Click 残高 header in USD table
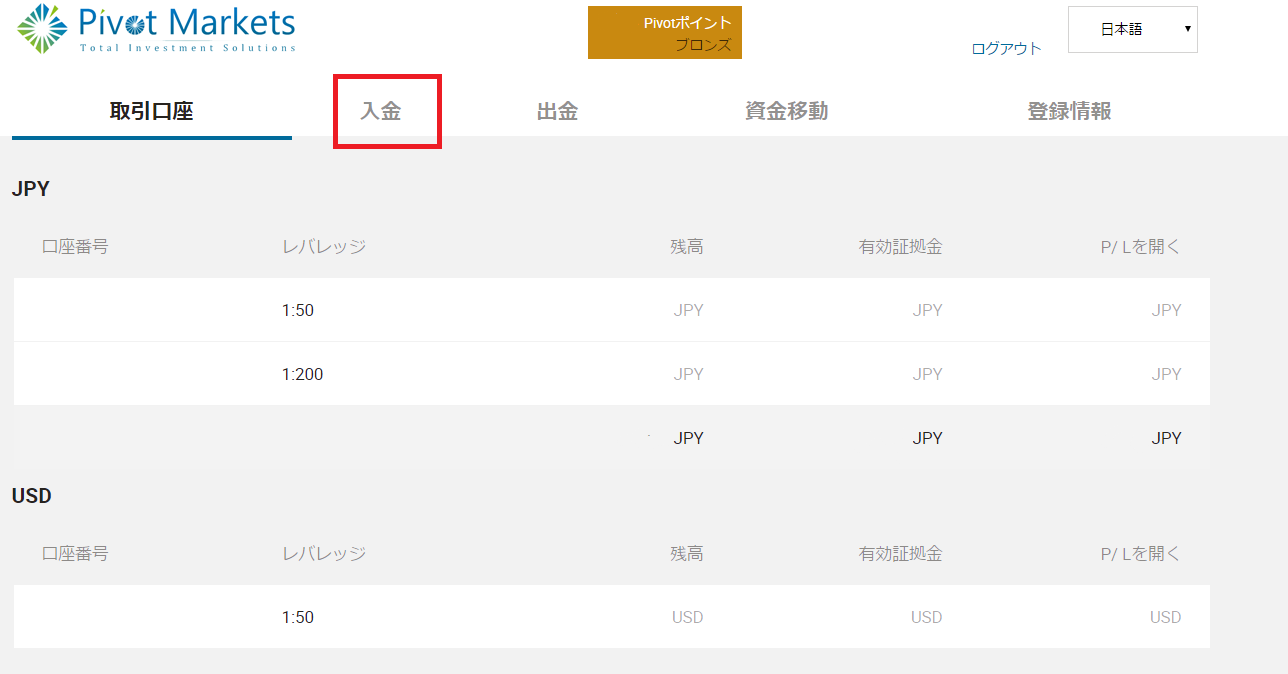This screenshot has width=1288, height=674. pyautogui.click(x=687, y=553)
